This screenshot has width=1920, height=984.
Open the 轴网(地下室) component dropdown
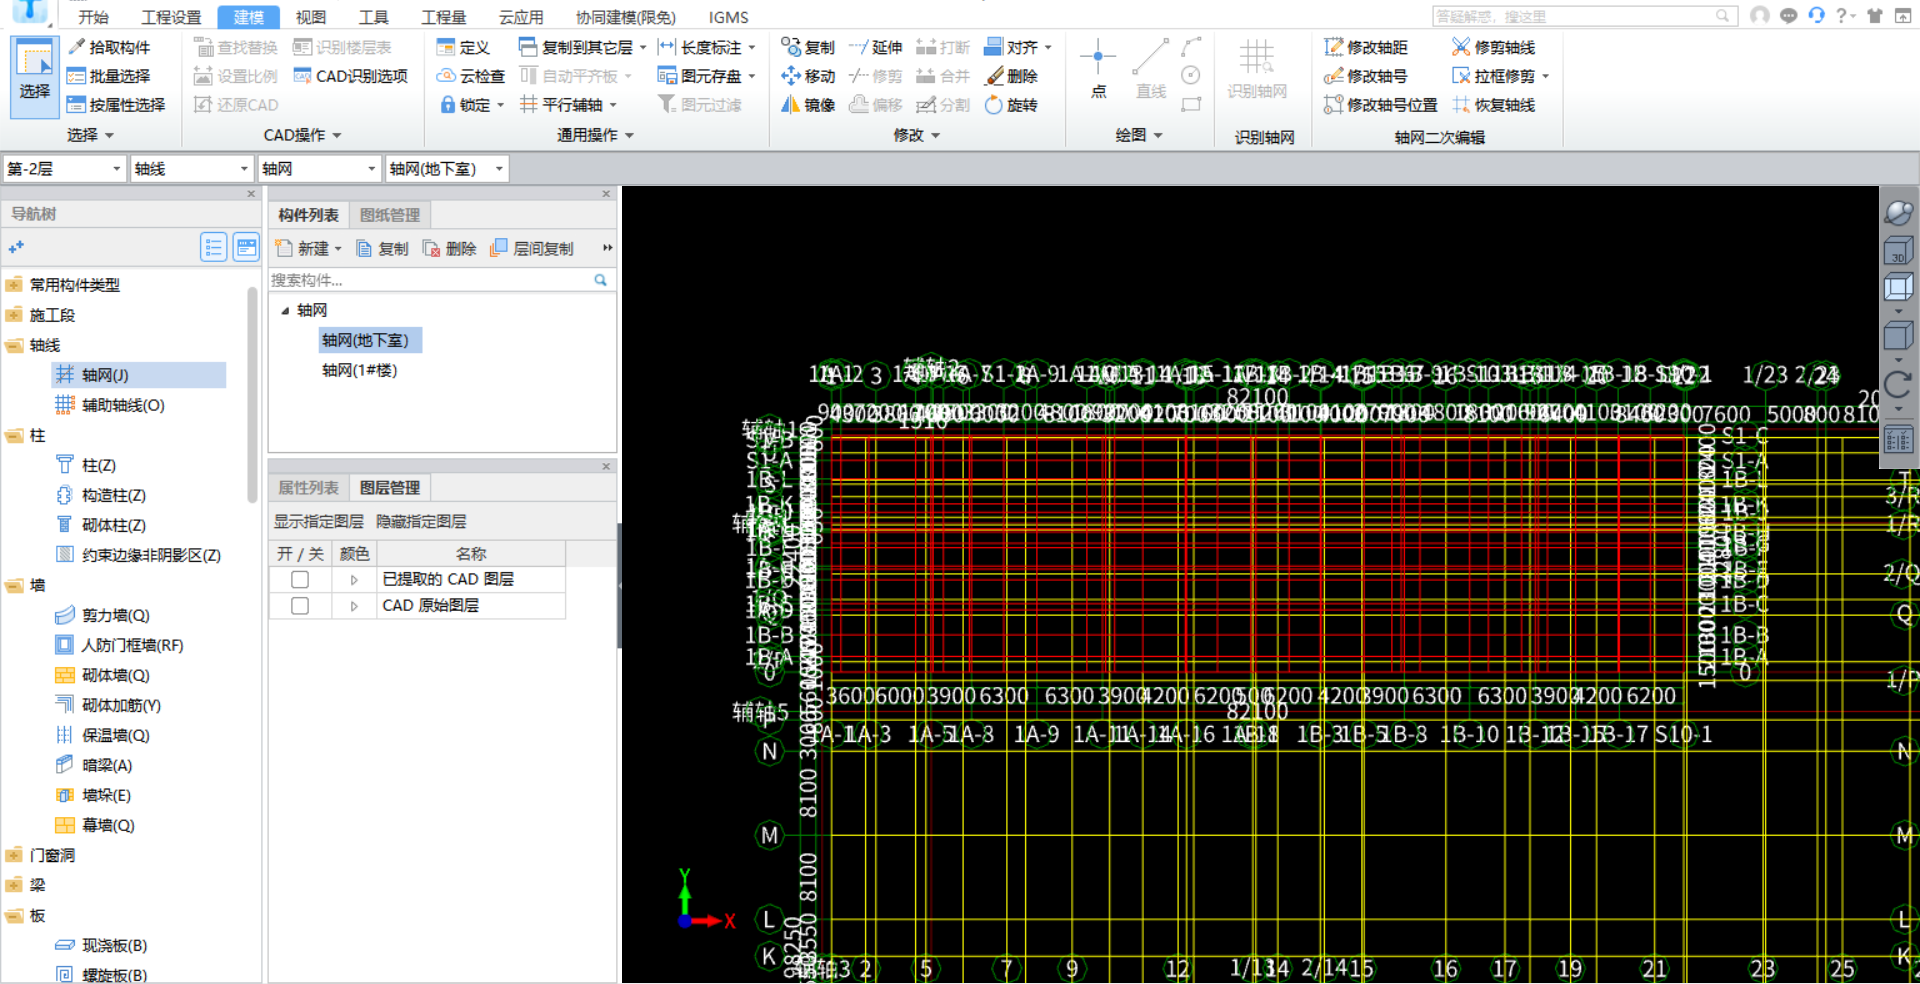pyautogui.click(x=447, y=169)
